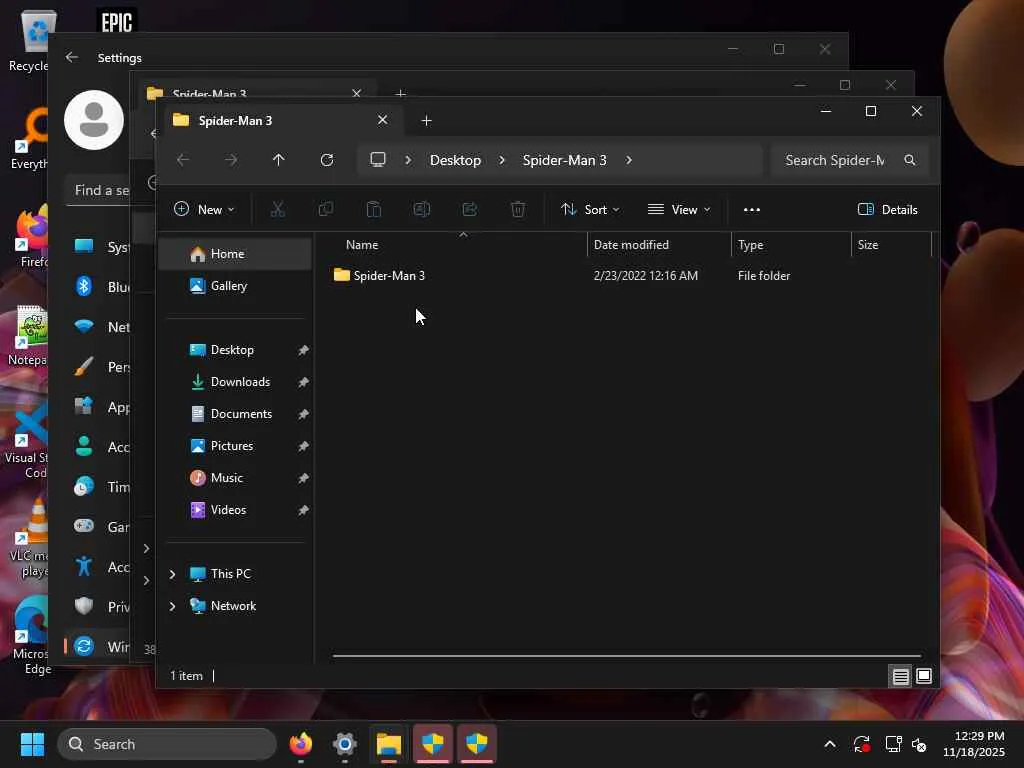1024x768 pixels.
Task: Unpin Desktop using its pin icon
Action: (x=303, y=350)
